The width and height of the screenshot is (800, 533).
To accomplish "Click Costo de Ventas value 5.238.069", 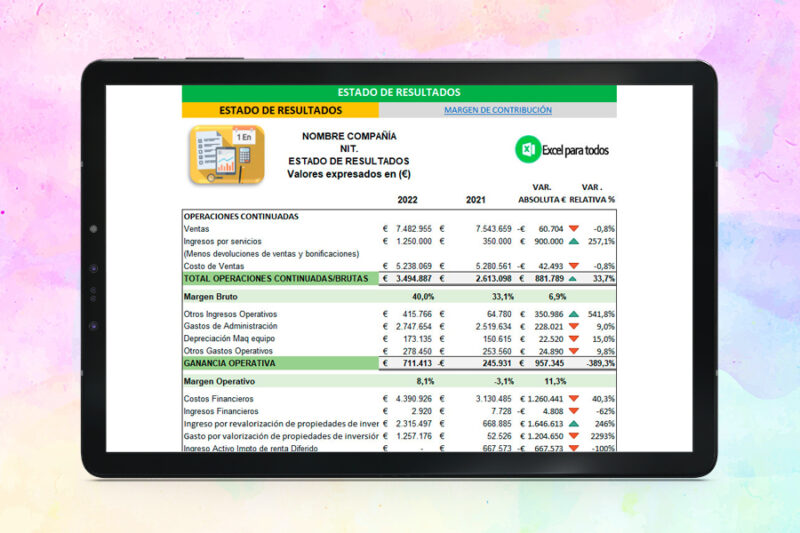I will 414,266.
